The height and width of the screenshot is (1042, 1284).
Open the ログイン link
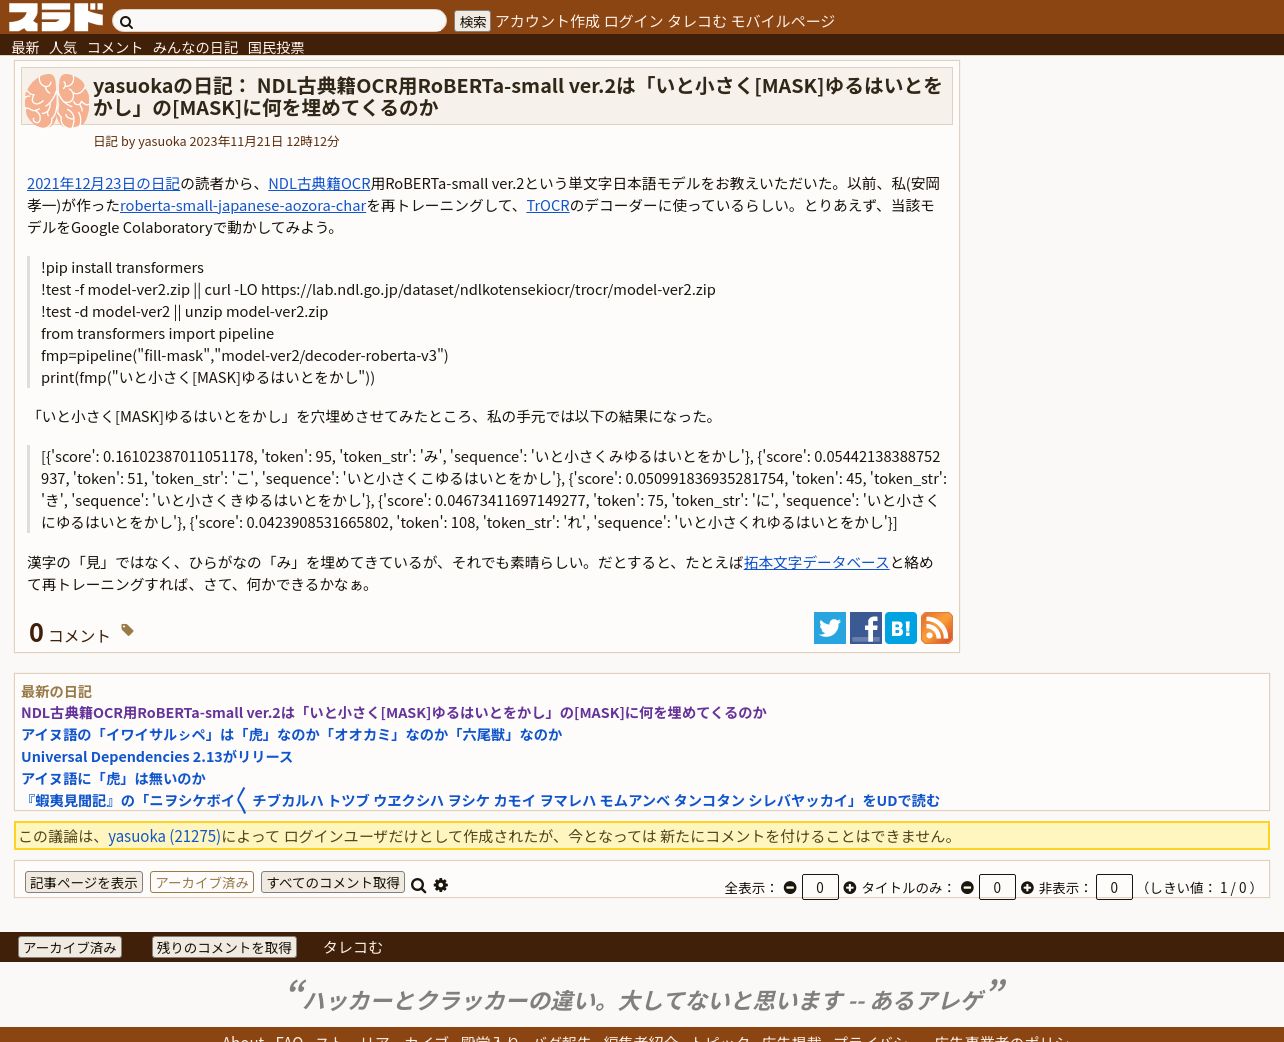pyautogui.click(x=634, y=21)
